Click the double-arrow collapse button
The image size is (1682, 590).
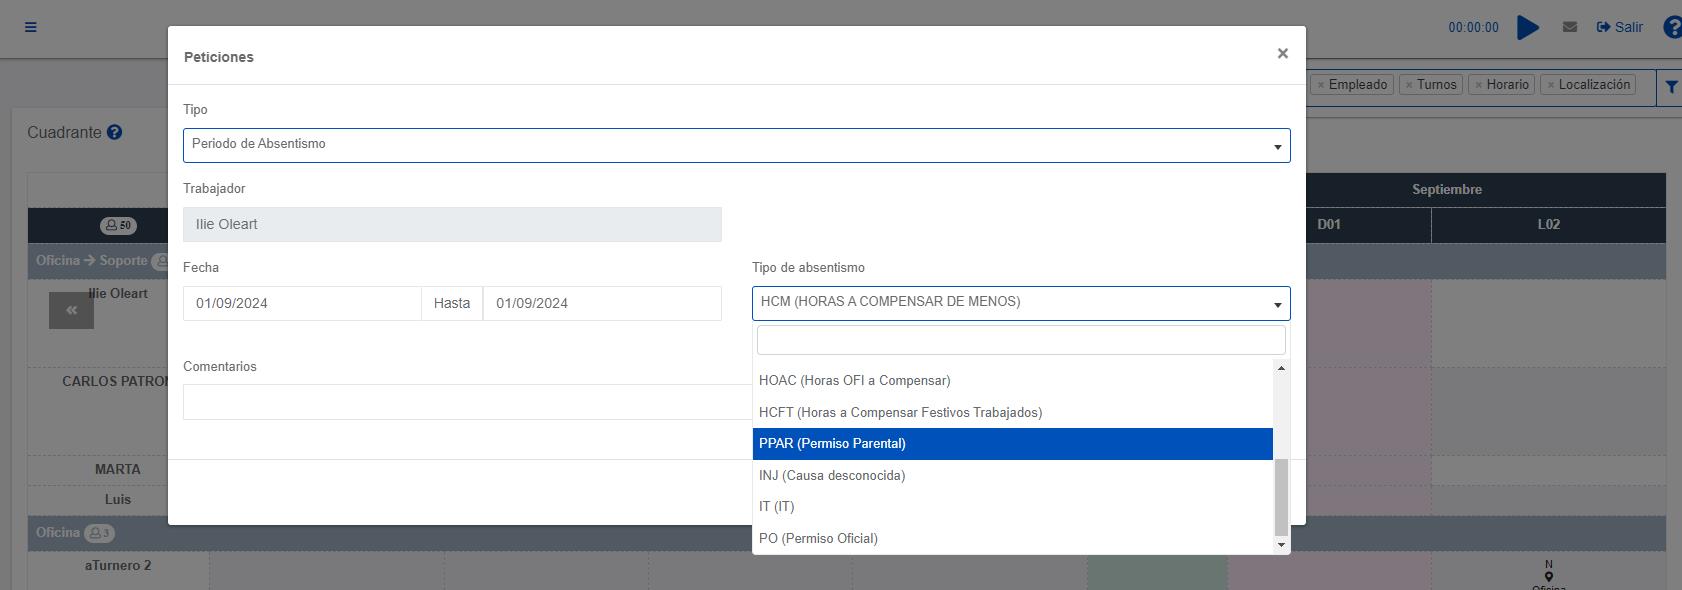point(71,311)
